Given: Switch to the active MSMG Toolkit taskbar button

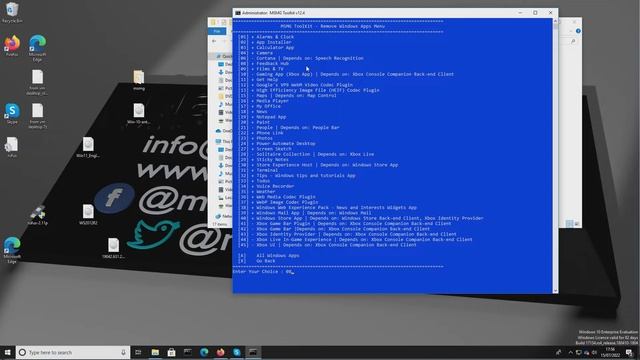Looking at the screenshot, I should pos(253,352).
